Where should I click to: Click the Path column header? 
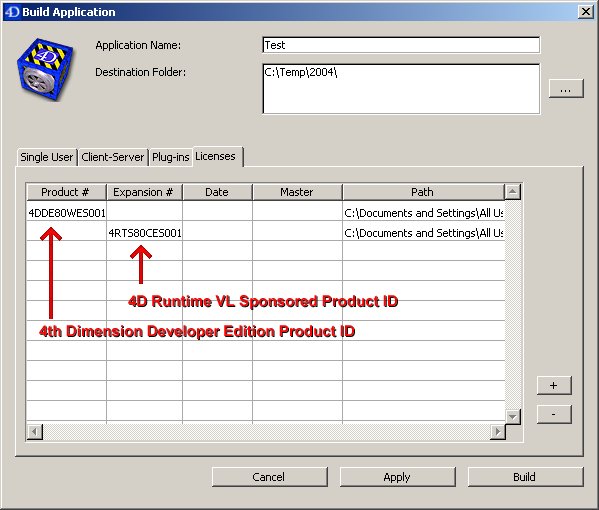coord(423,192)
